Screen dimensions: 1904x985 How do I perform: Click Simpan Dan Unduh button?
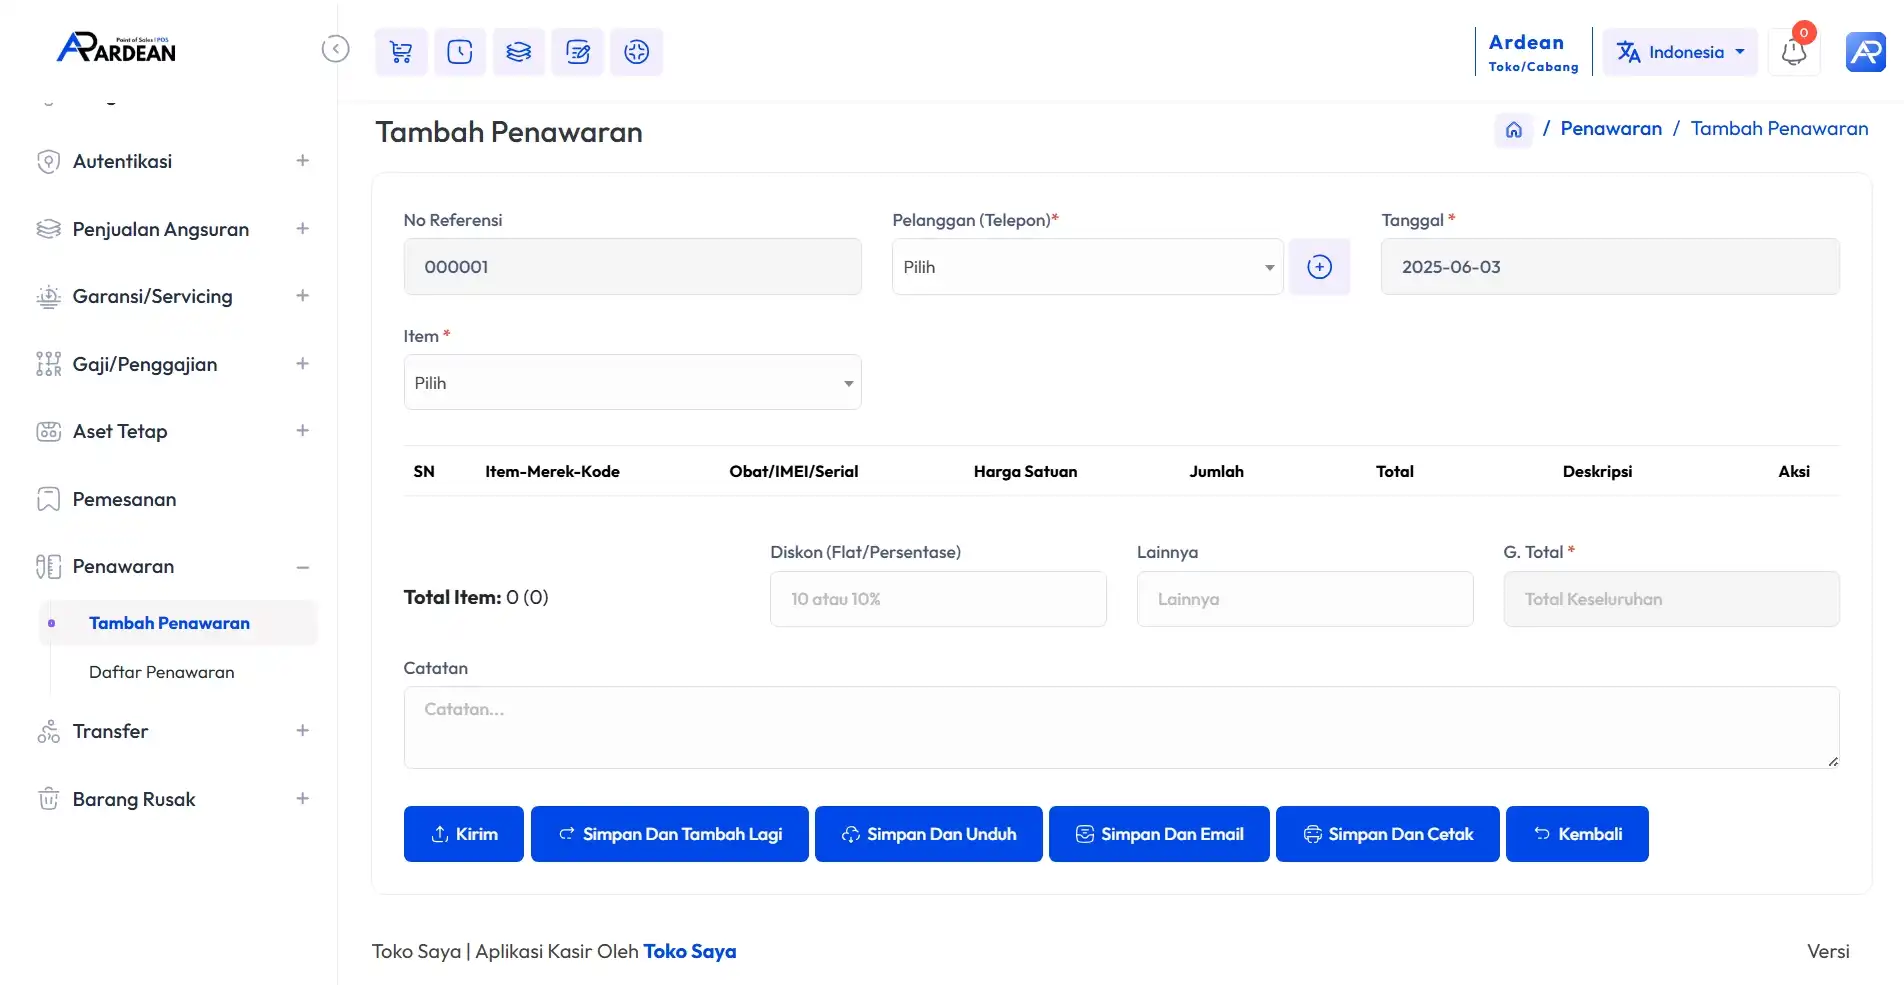tap(929, 834)
